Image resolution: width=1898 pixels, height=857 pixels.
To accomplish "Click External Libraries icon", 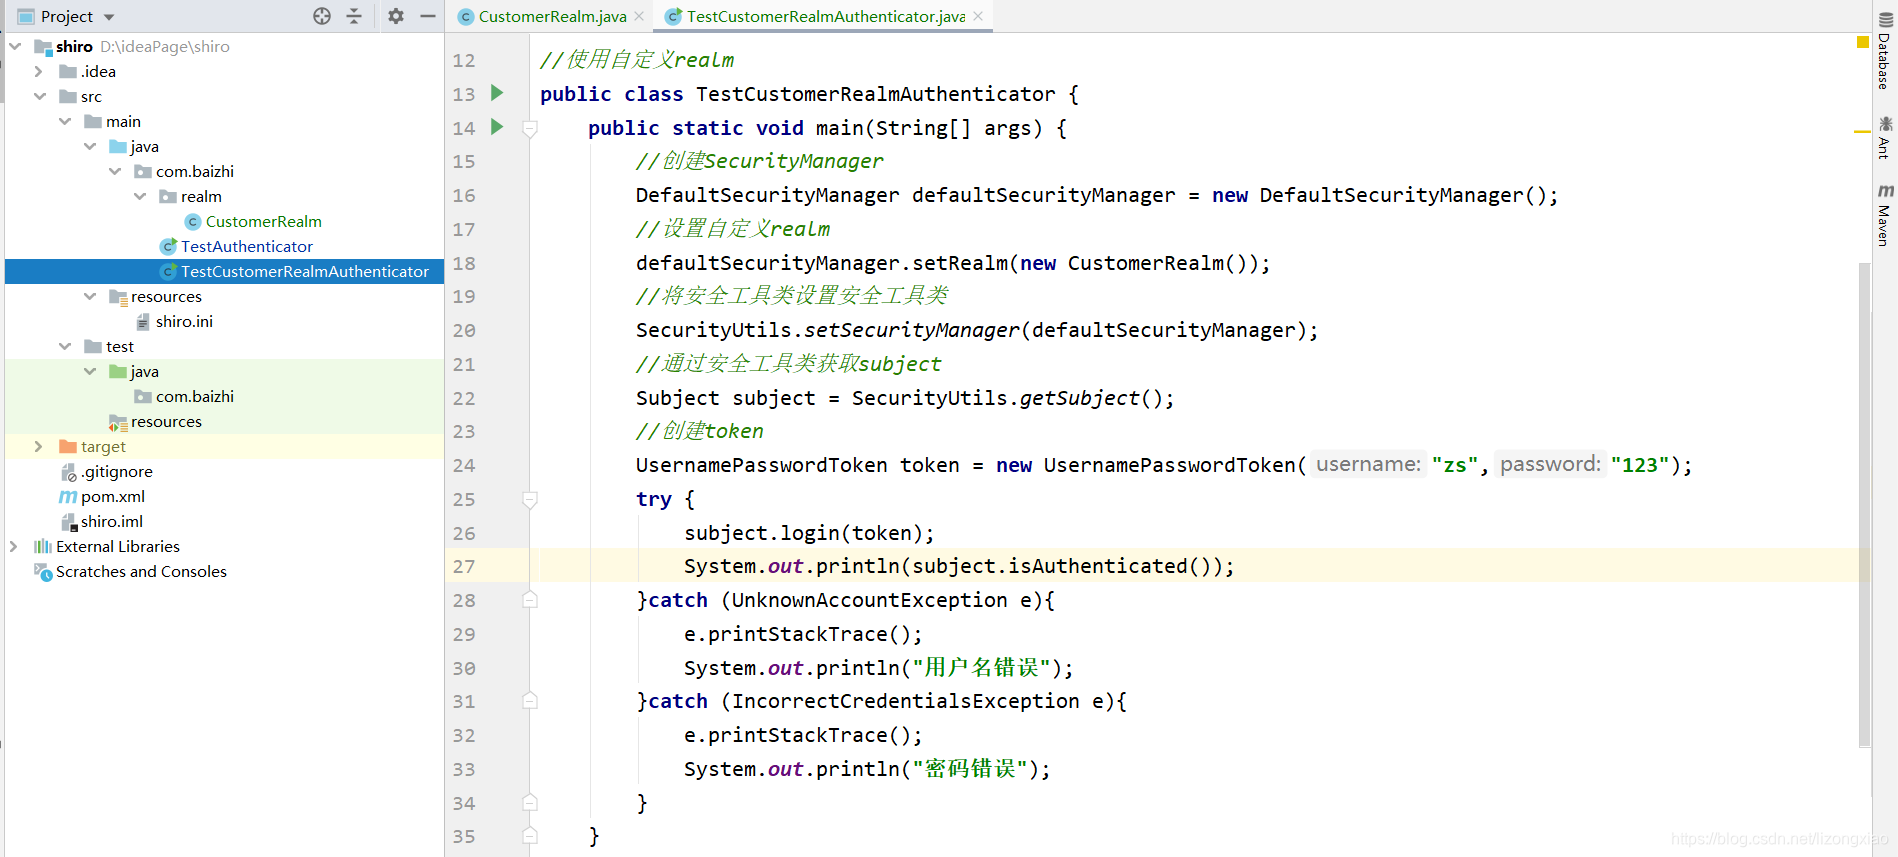I will click(x=43, y=546).
